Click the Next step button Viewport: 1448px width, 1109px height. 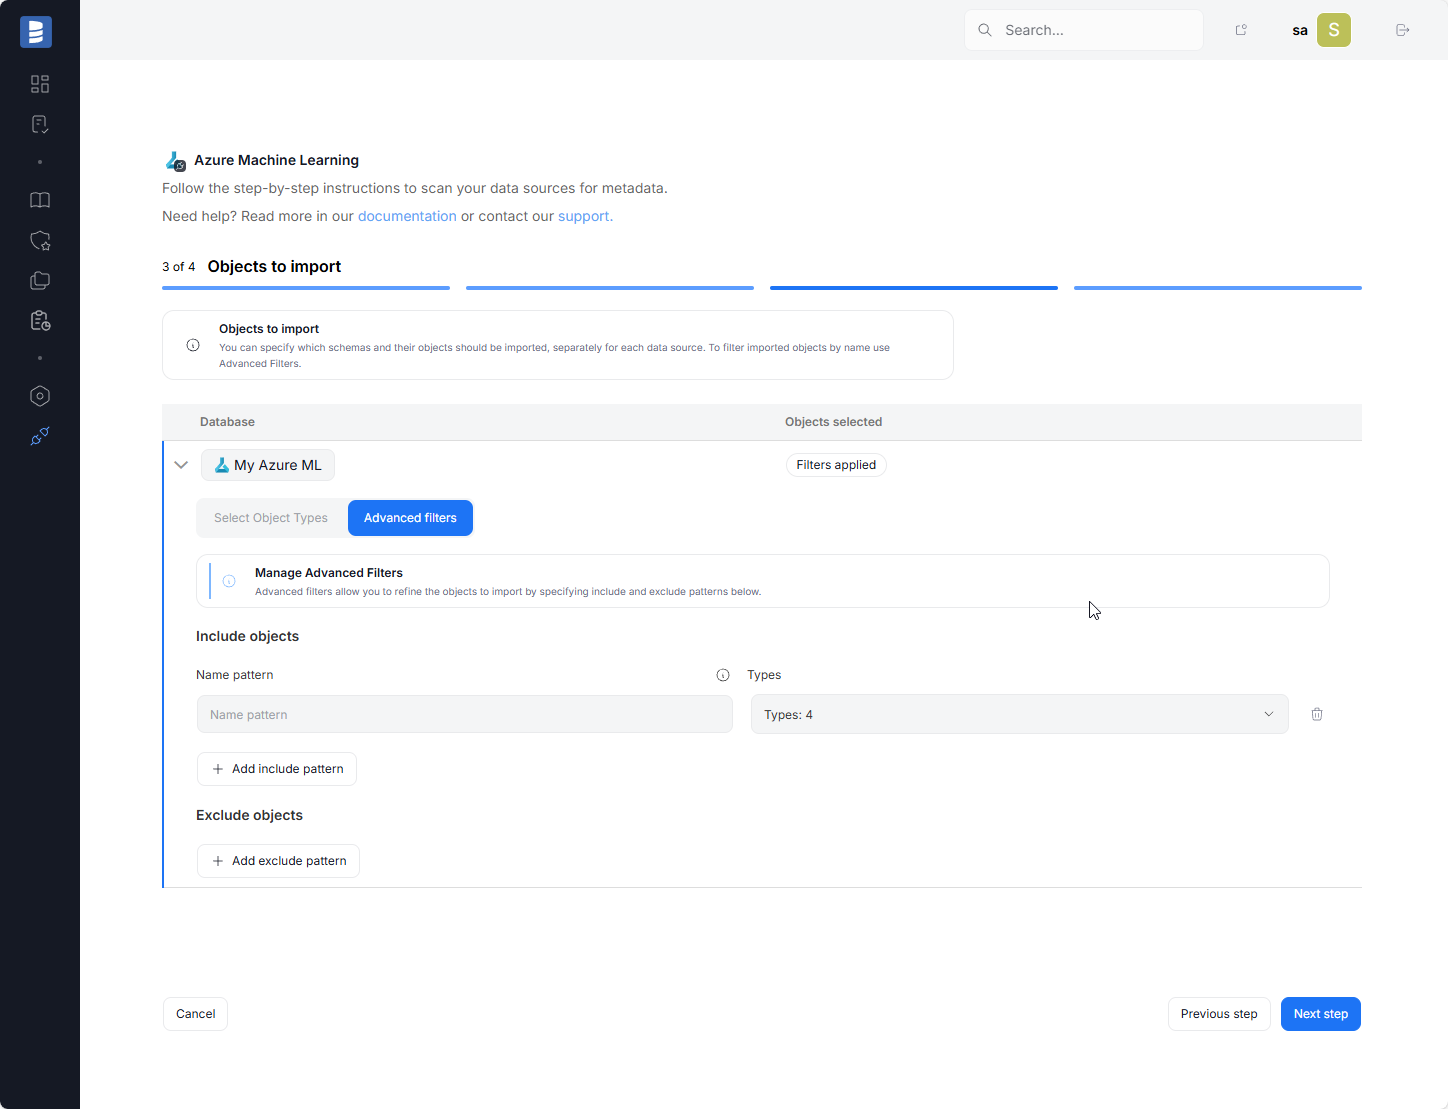[x=1320, y=1014]
